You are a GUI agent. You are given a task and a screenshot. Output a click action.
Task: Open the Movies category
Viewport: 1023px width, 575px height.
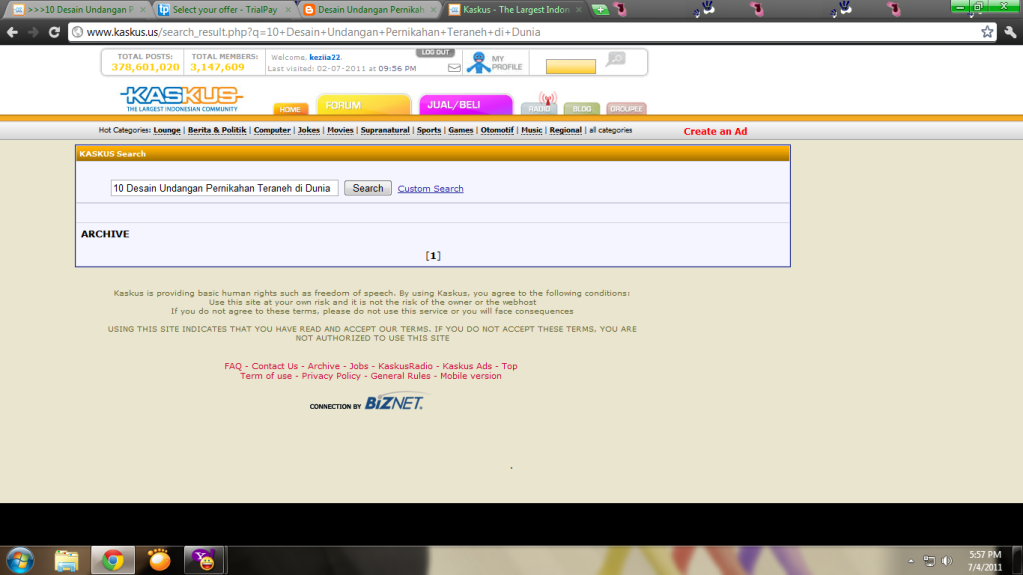click(340, 131)
